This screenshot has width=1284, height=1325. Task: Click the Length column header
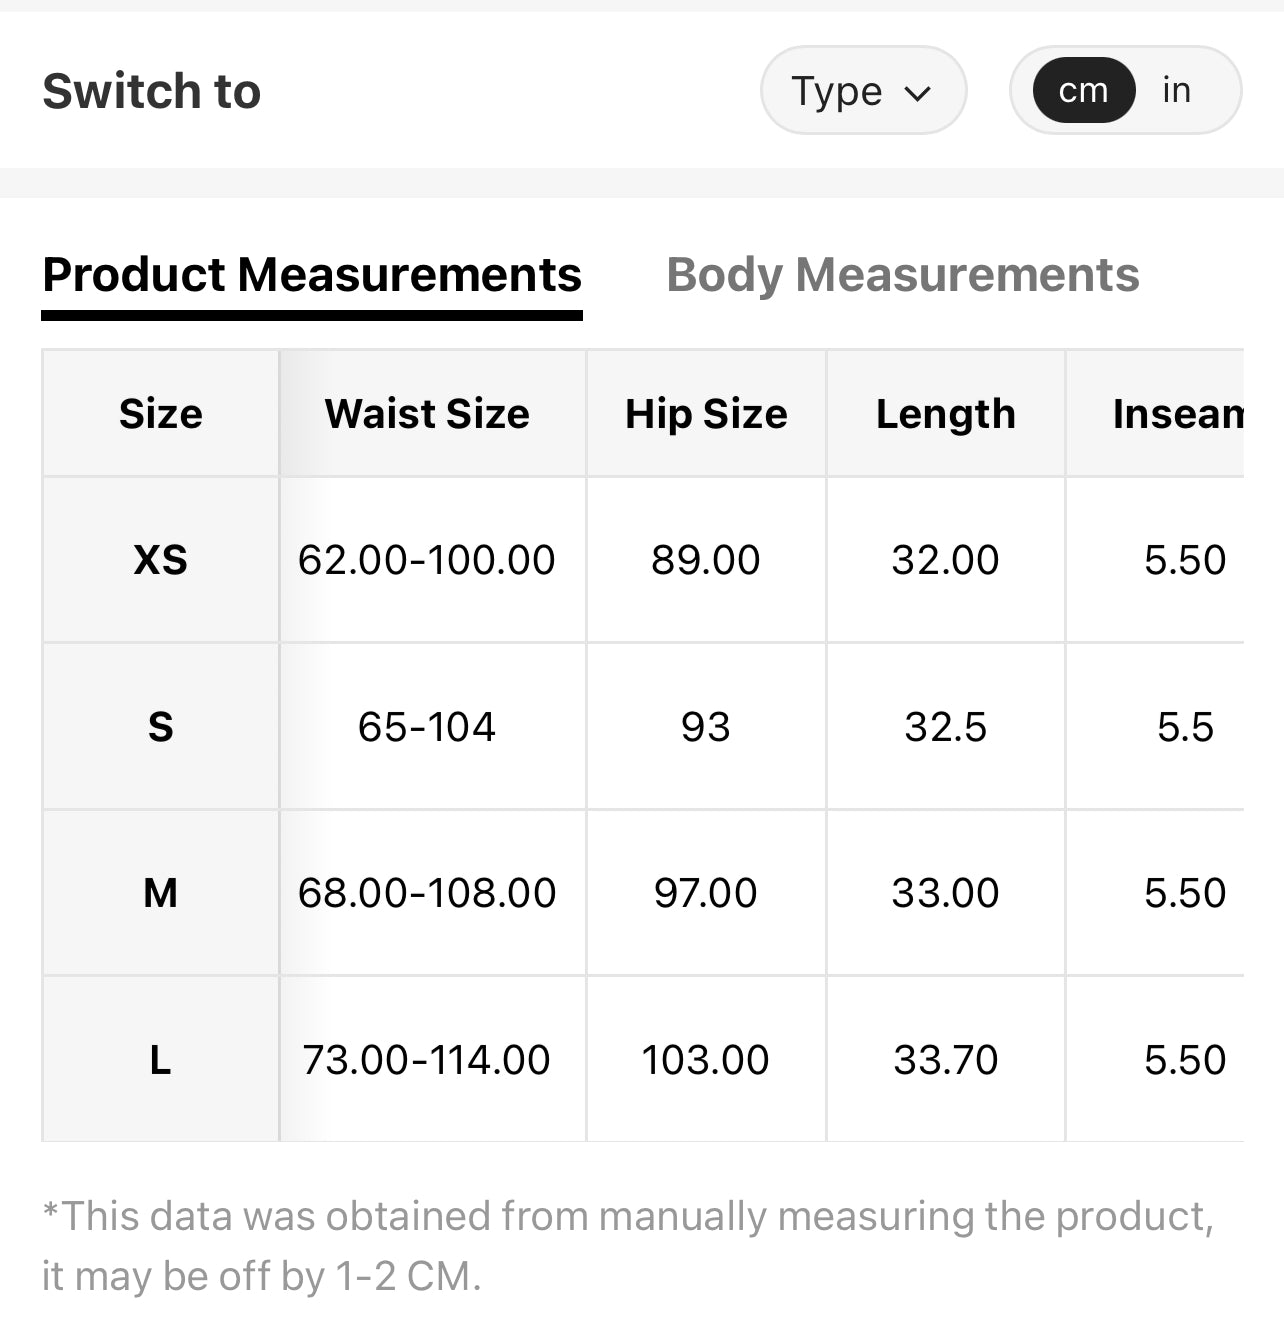[x=946, y=414]
